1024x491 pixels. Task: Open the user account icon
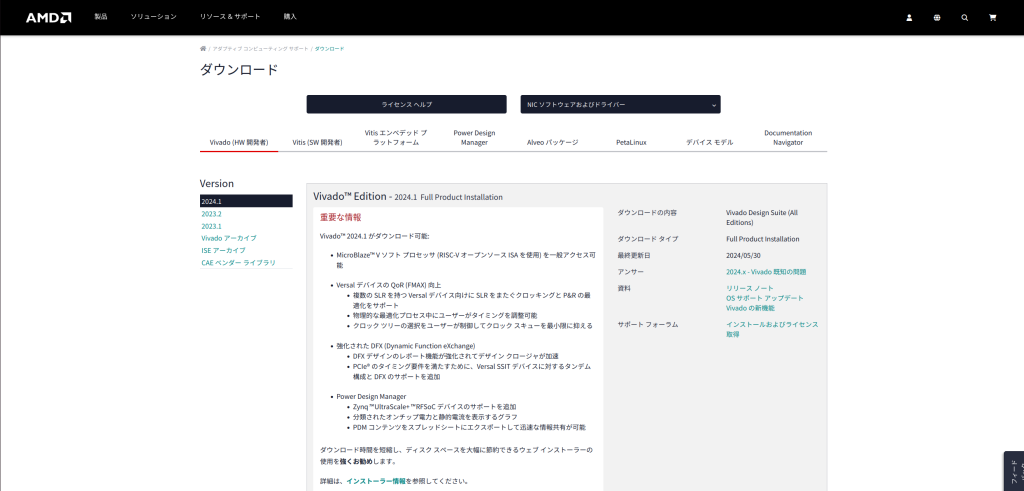pyautogui.click(x=909, y=17)
